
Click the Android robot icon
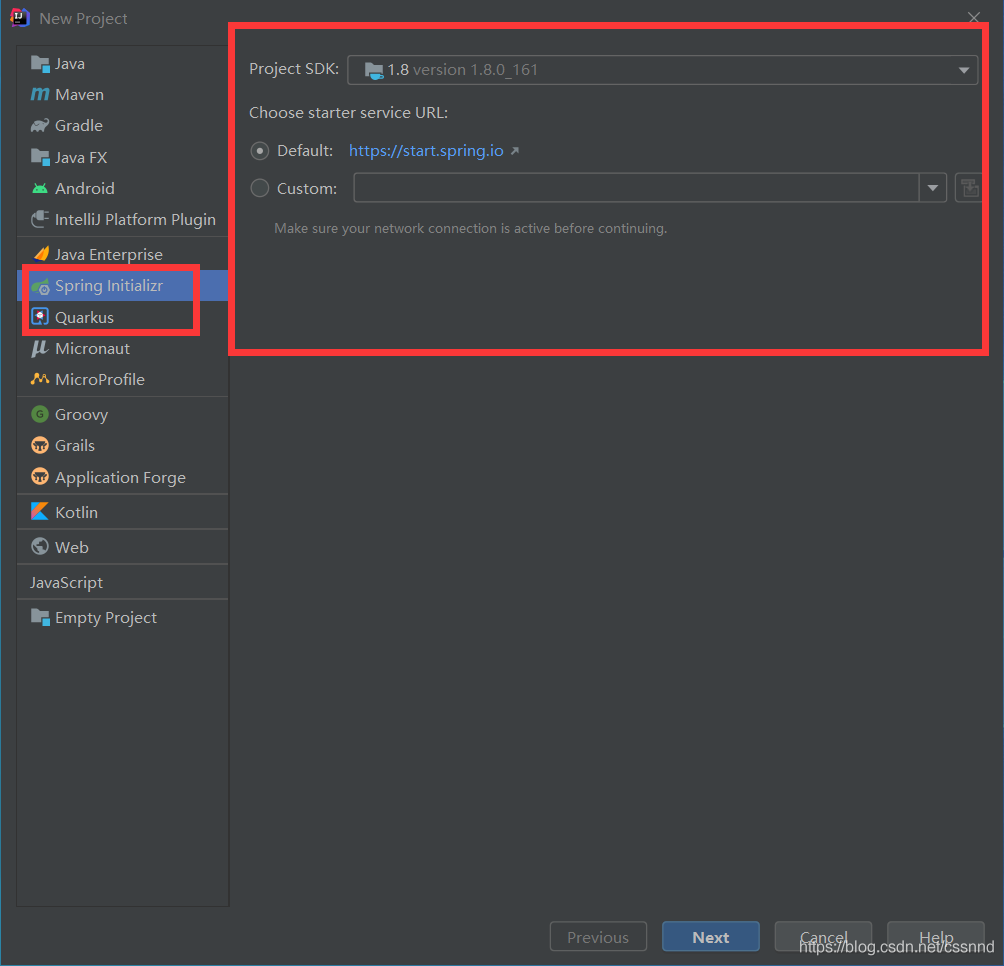[40, 189]
